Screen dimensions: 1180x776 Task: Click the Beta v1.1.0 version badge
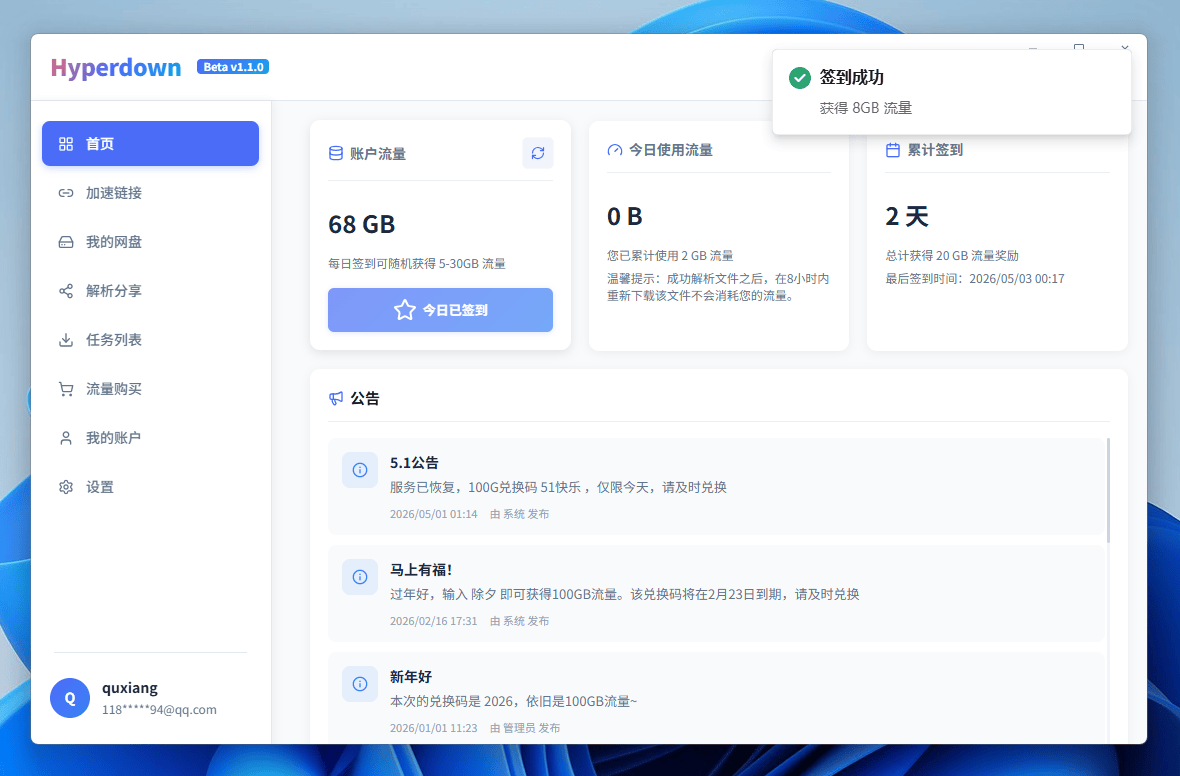click(x=233, y=67)
